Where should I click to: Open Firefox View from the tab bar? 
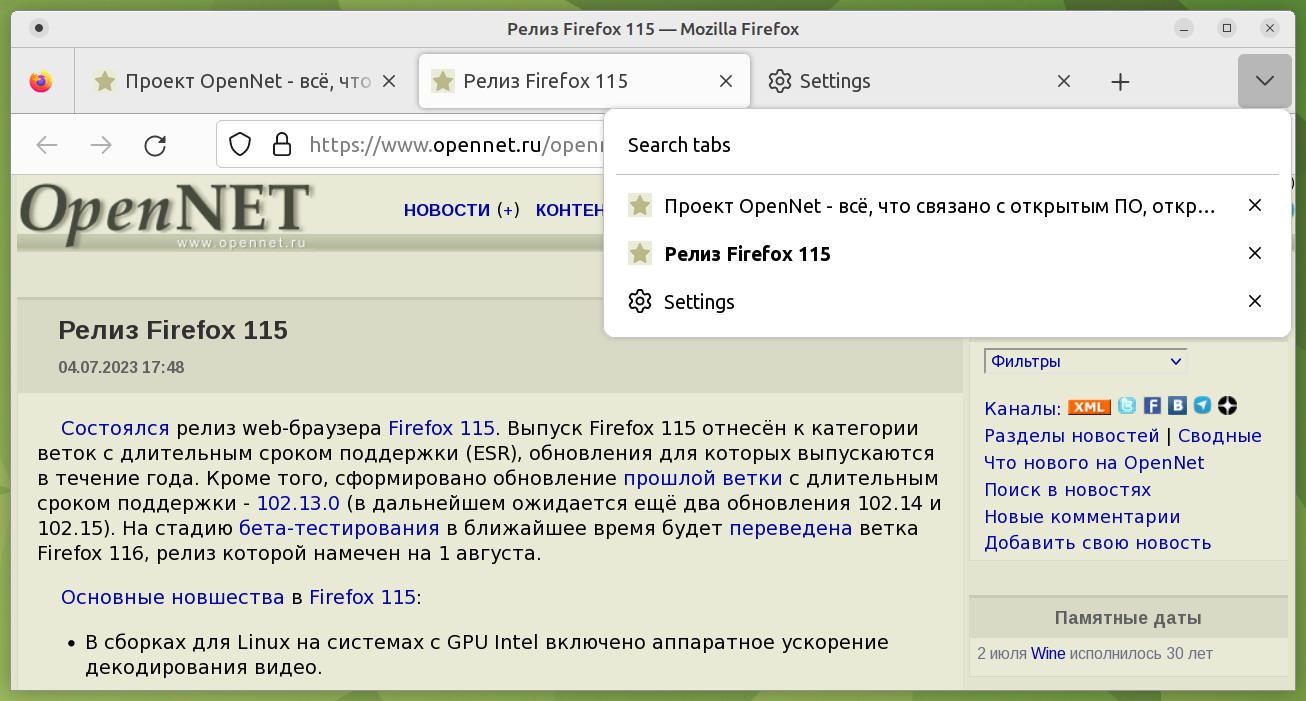[x=41, y=82]
